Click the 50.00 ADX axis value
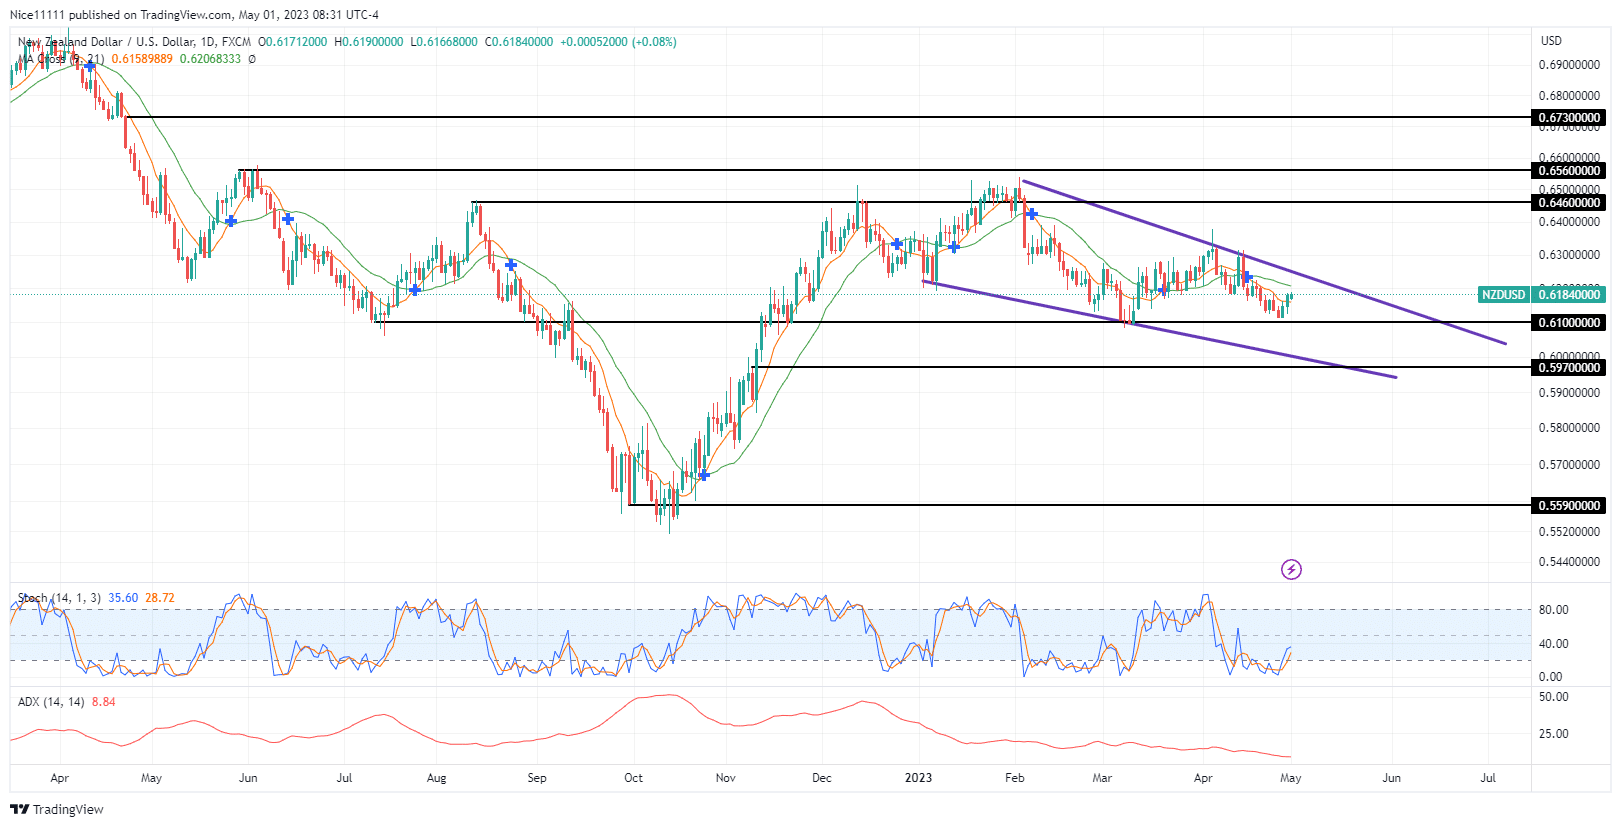This screenshot has width=1621, height=827. pyautogui.click(x=1553, y=697)
